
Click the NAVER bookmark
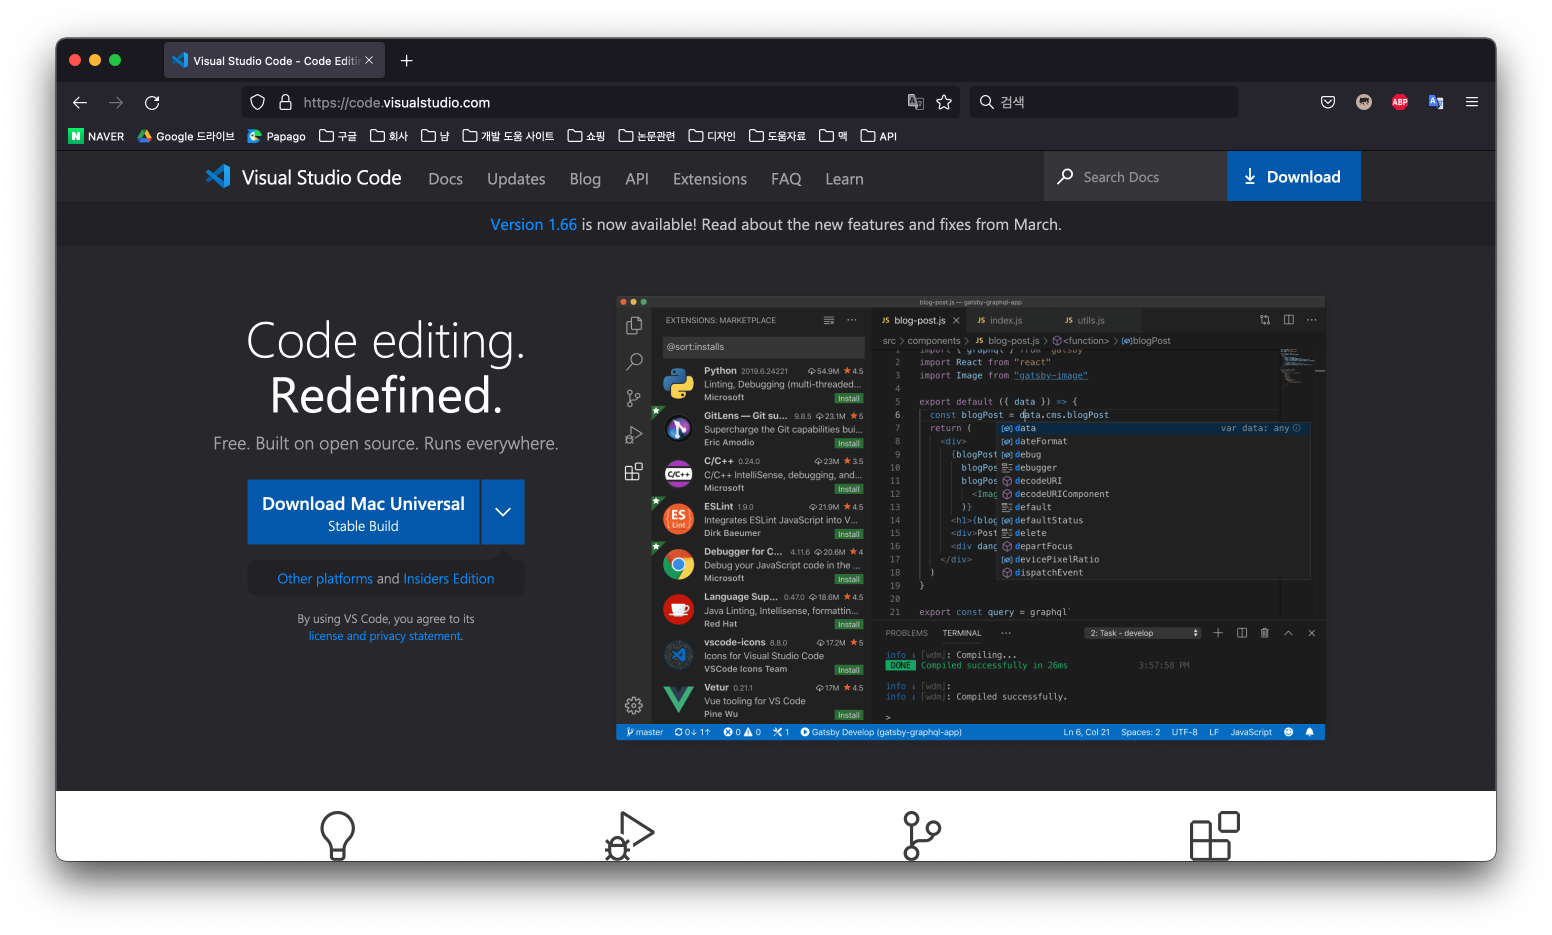coord(96,136)
